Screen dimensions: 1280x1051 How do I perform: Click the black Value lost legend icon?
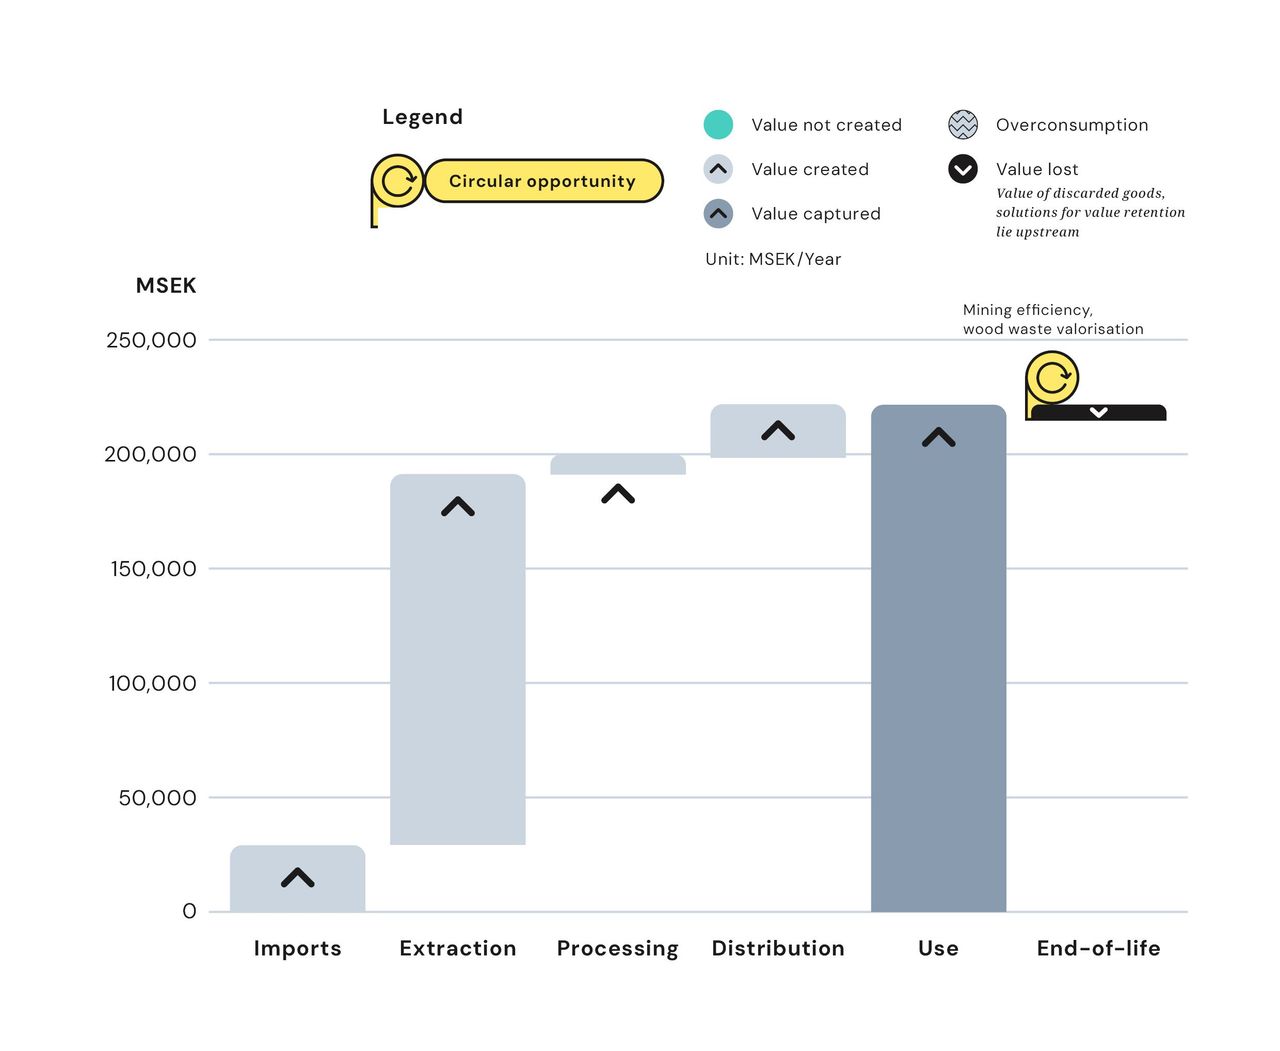click(x=963, y=169)
